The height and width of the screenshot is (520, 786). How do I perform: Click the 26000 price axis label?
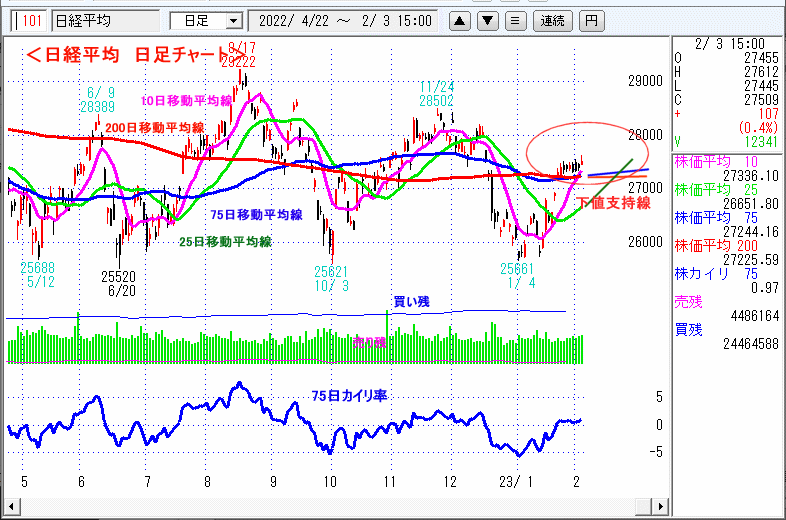645,242
